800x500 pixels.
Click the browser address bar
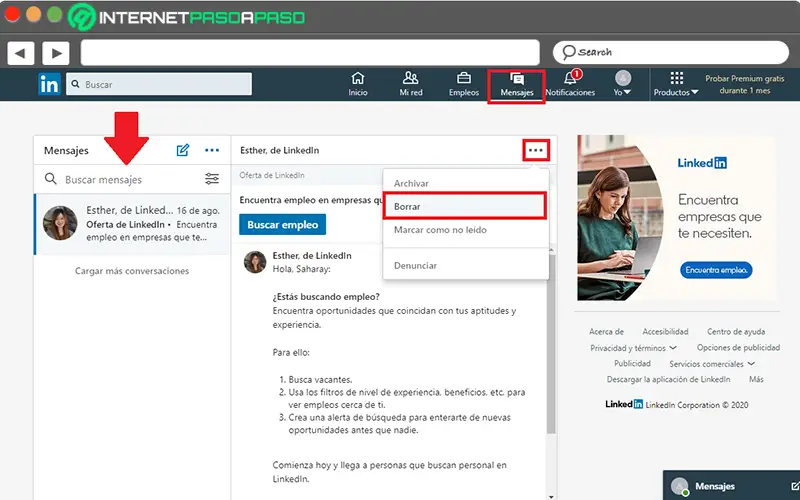[x=310, y=53]
